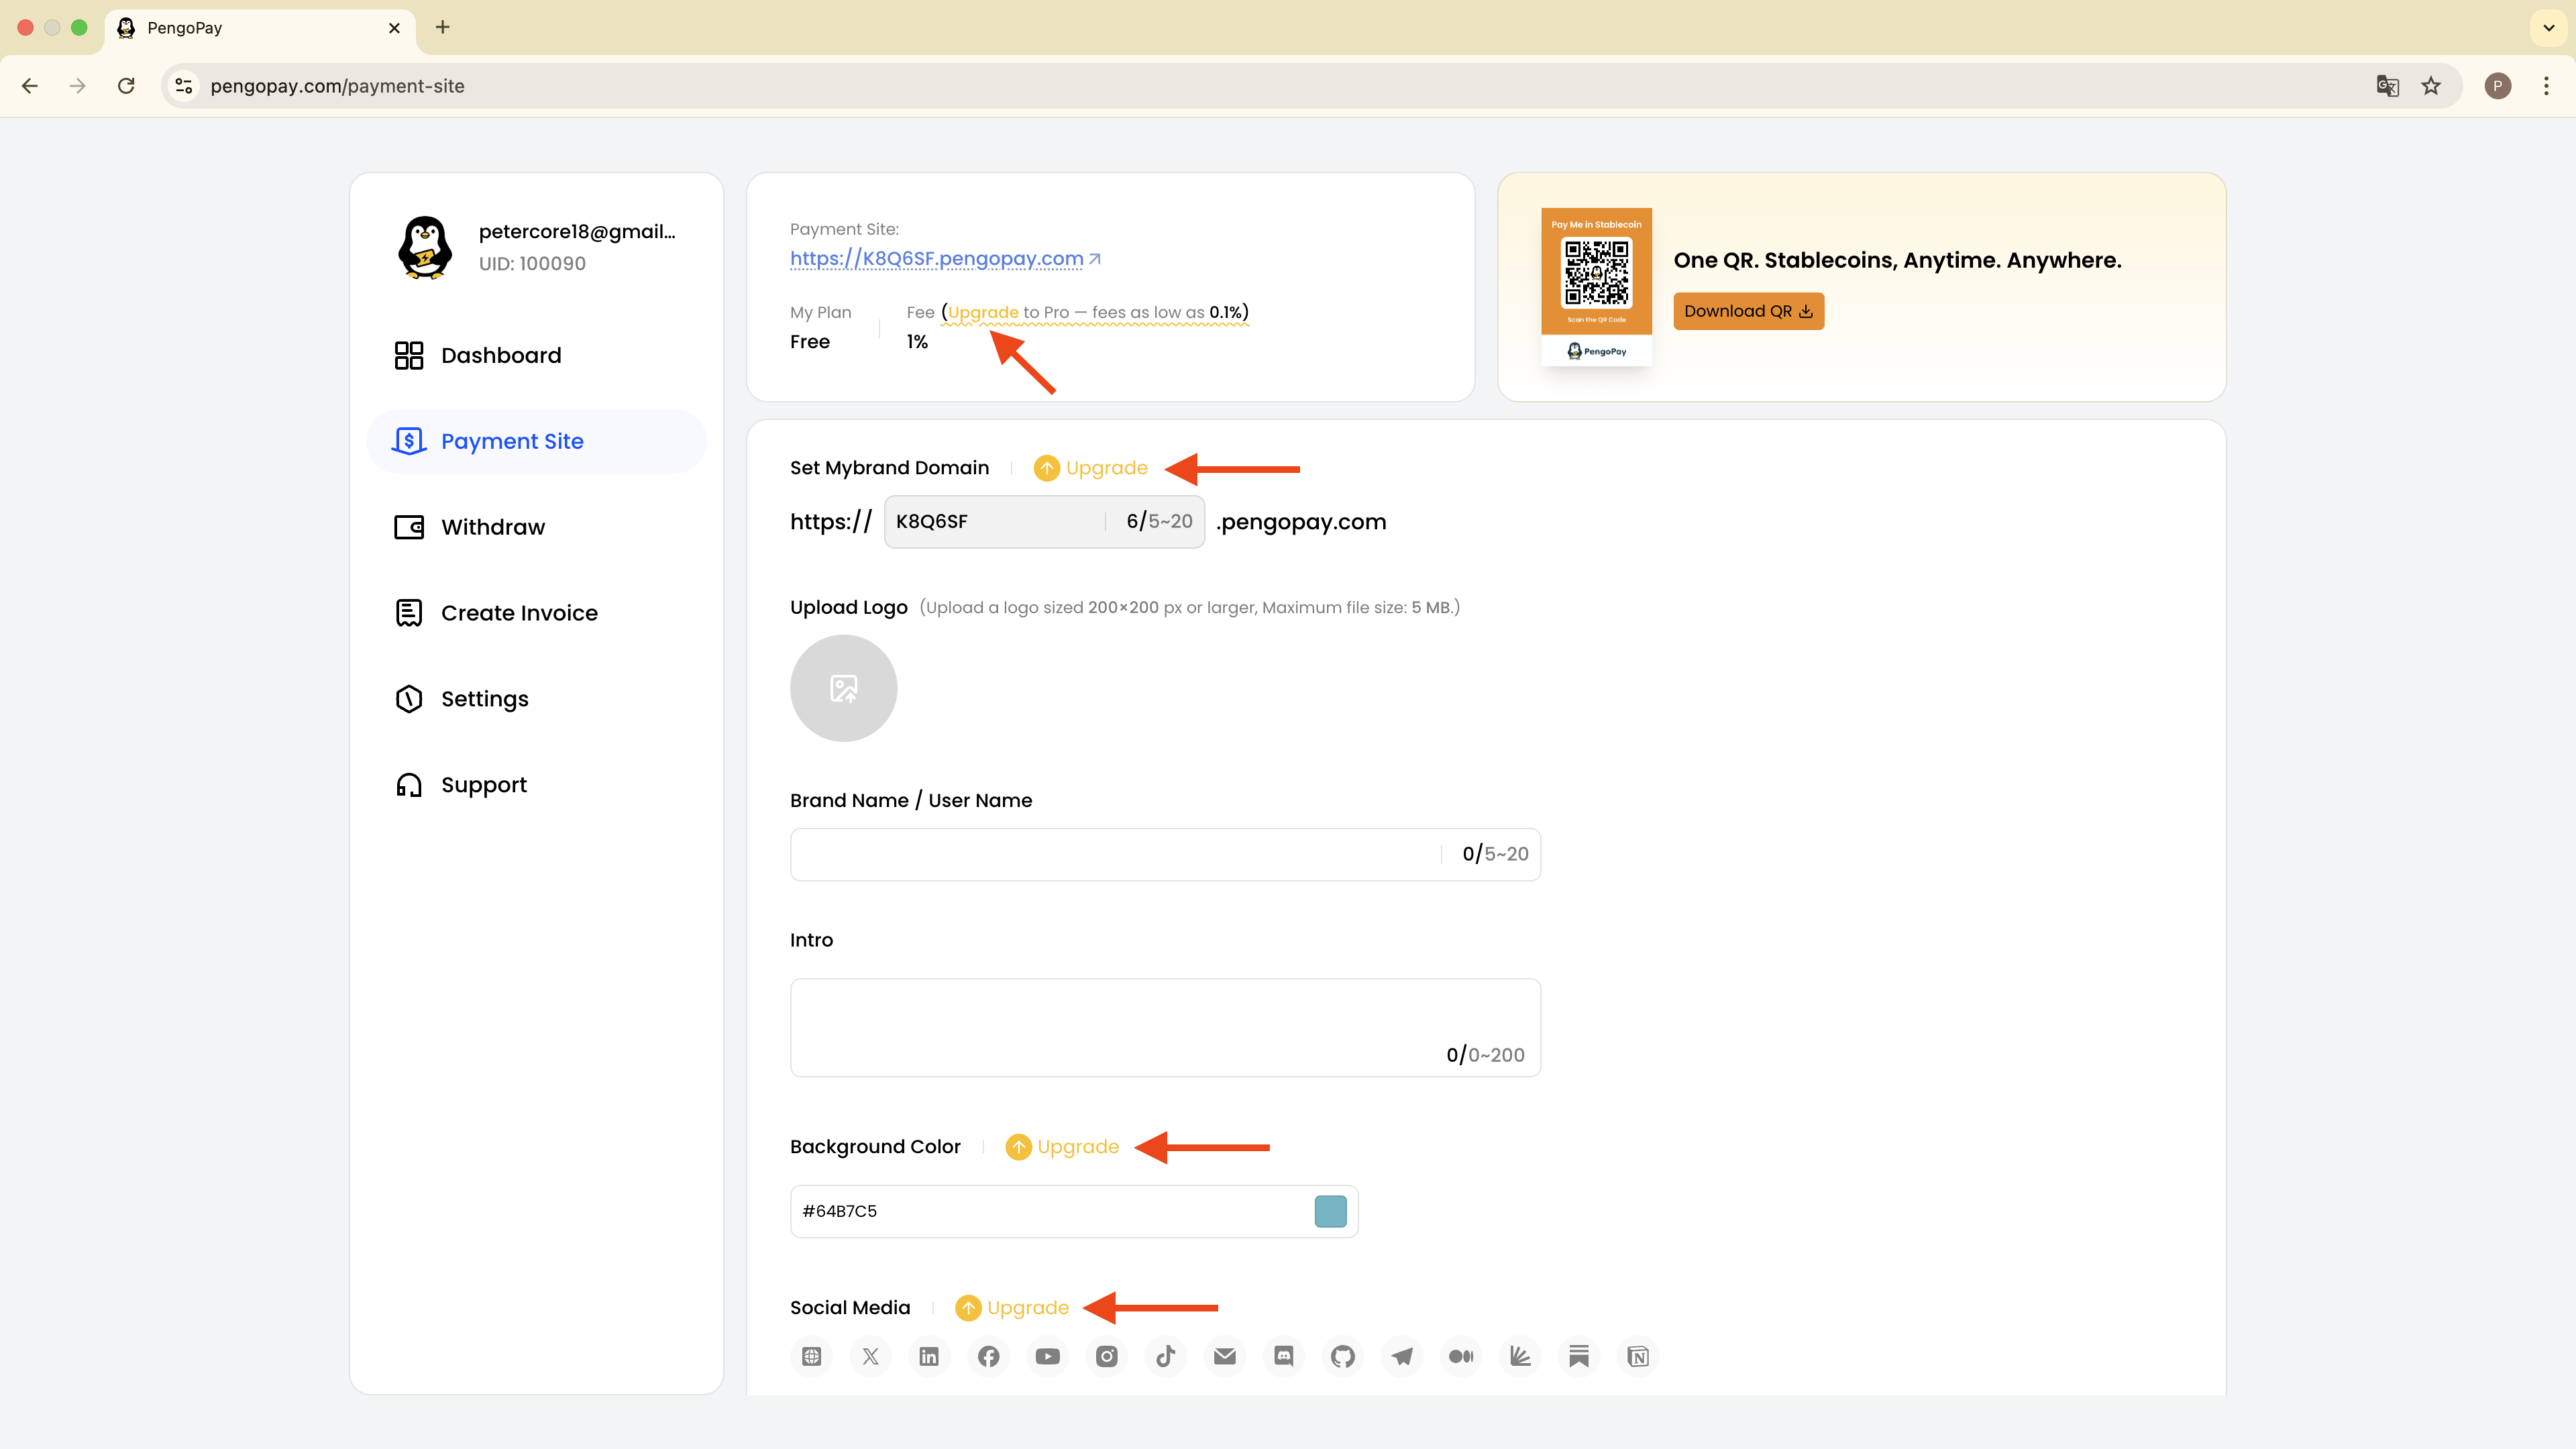Select the LinkedIn social icon

[929, 1357]
